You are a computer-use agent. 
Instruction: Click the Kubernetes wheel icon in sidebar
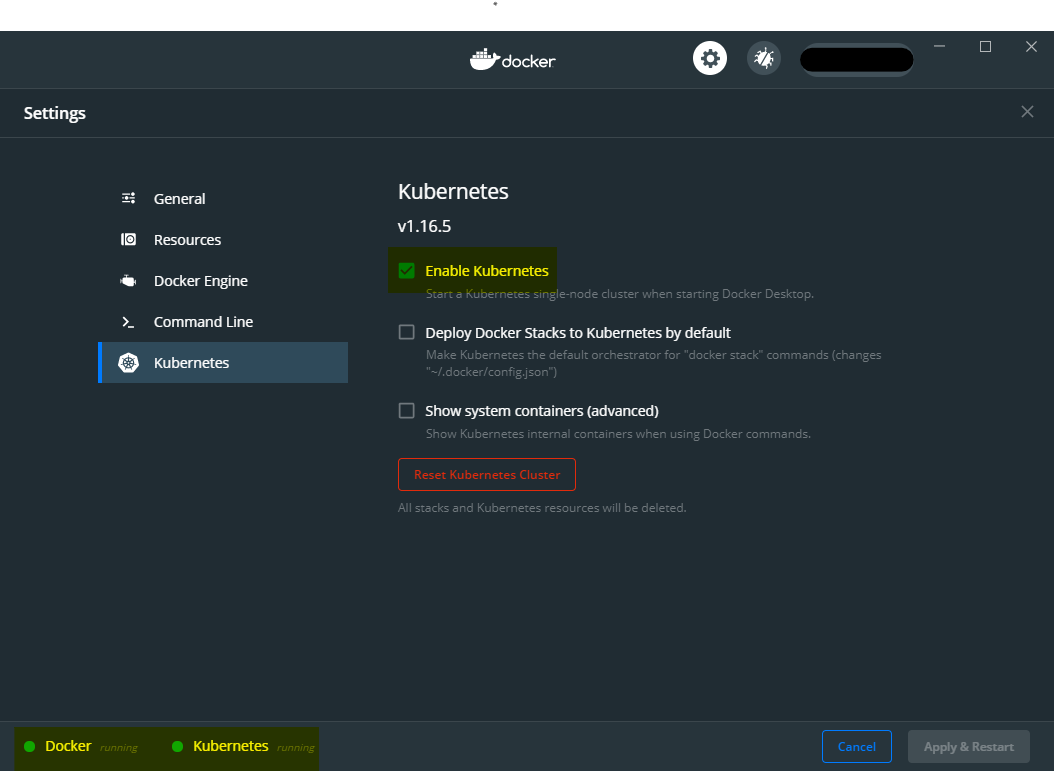(x=128, y=362)
